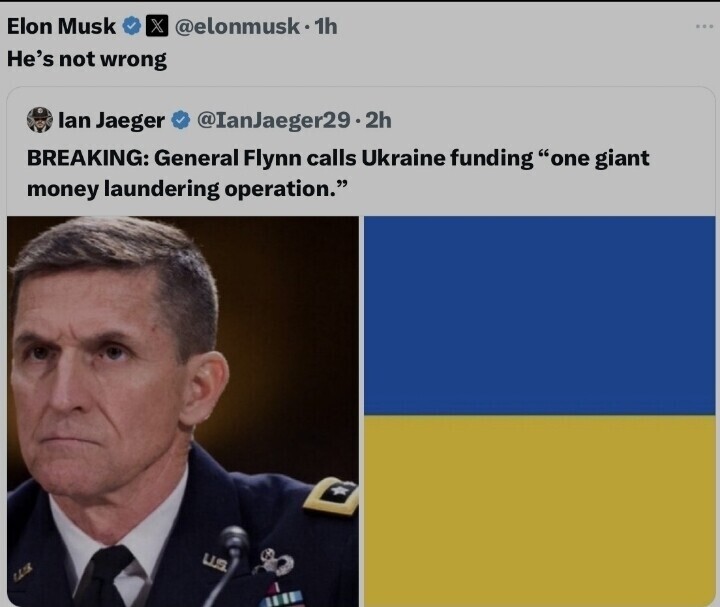Image resolution: width=720 pixels, height=607 pixels.
Task: Click the quoted post's 2h timestamp
Action: point(378,120)
